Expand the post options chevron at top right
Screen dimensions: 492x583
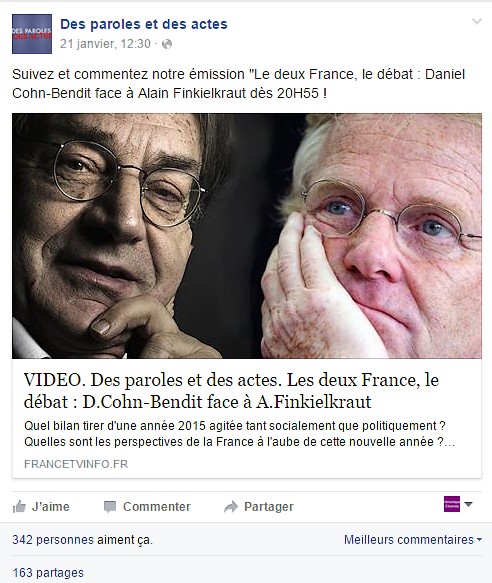(x=477, y=21)
